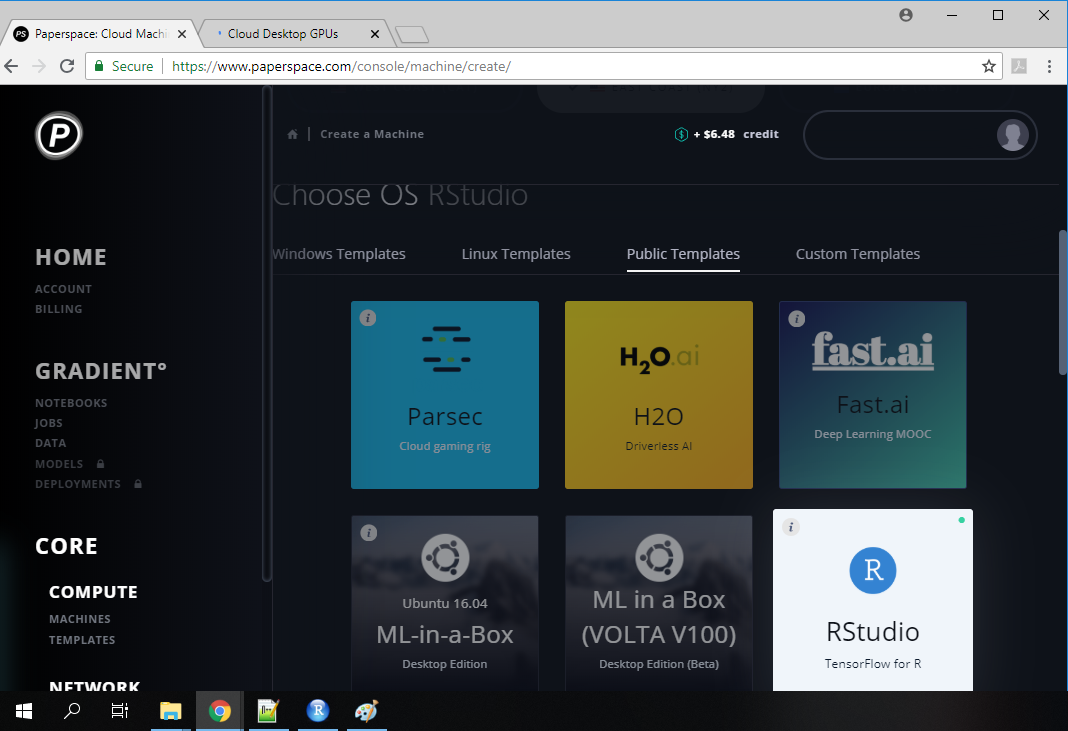Choose the H2O Driverless AI template
This screenshot has height=731, width=1068.
pos(659,395)
